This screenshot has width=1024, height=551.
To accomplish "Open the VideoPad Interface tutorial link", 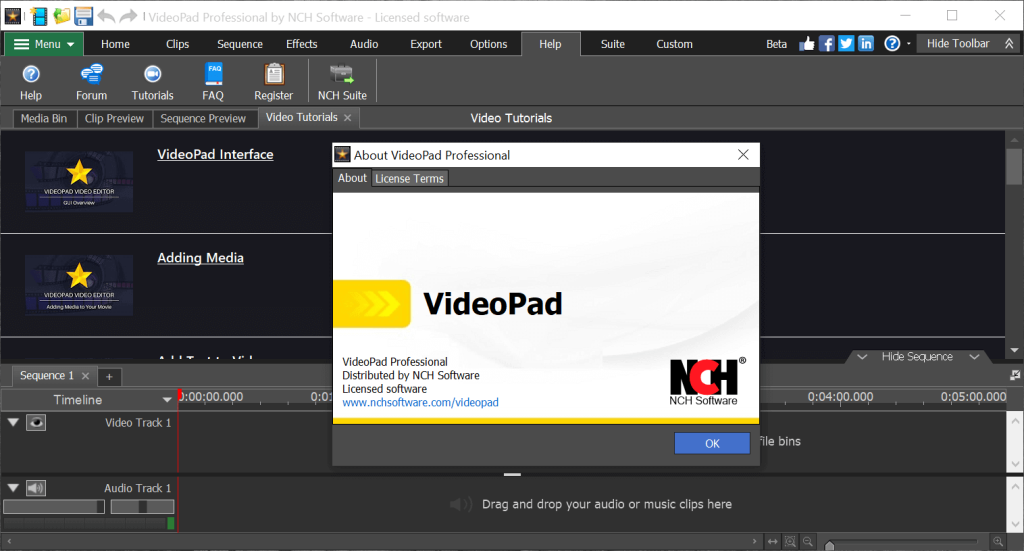I will tap(216, 154).
